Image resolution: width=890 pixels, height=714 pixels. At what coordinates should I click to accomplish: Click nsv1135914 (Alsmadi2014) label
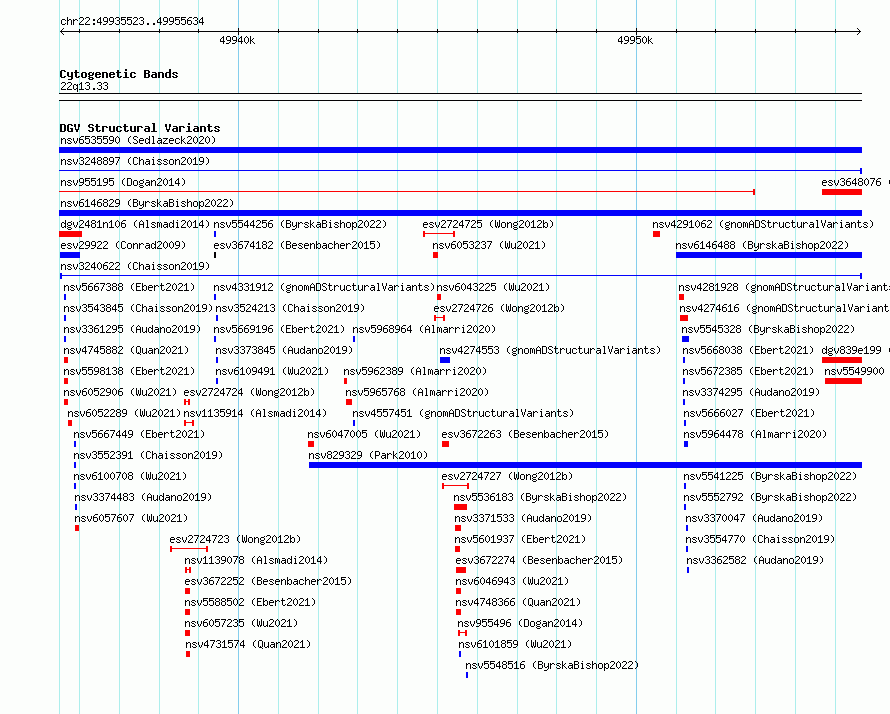255,413
